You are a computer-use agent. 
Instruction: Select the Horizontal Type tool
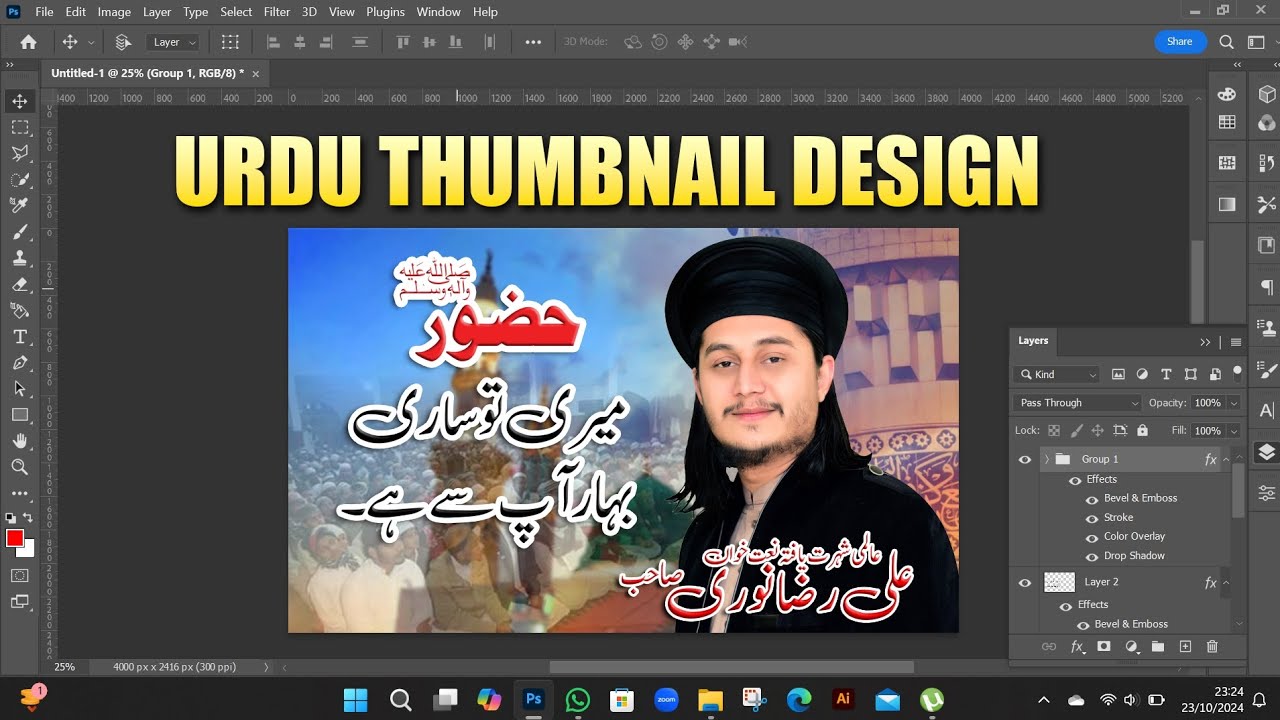point(19,336)
